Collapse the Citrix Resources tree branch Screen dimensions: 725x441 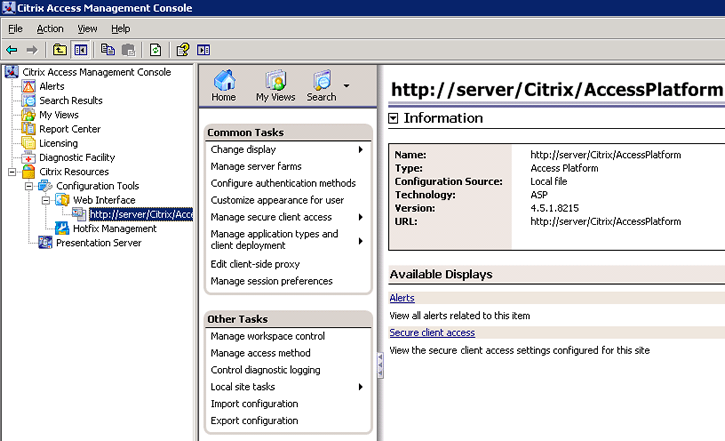(x=12, y=172)
